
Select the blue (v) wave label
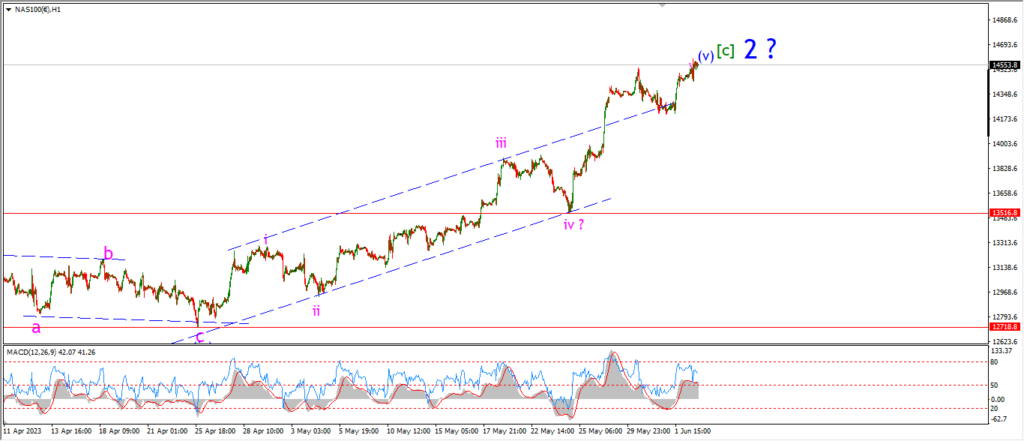click(706, 55)
